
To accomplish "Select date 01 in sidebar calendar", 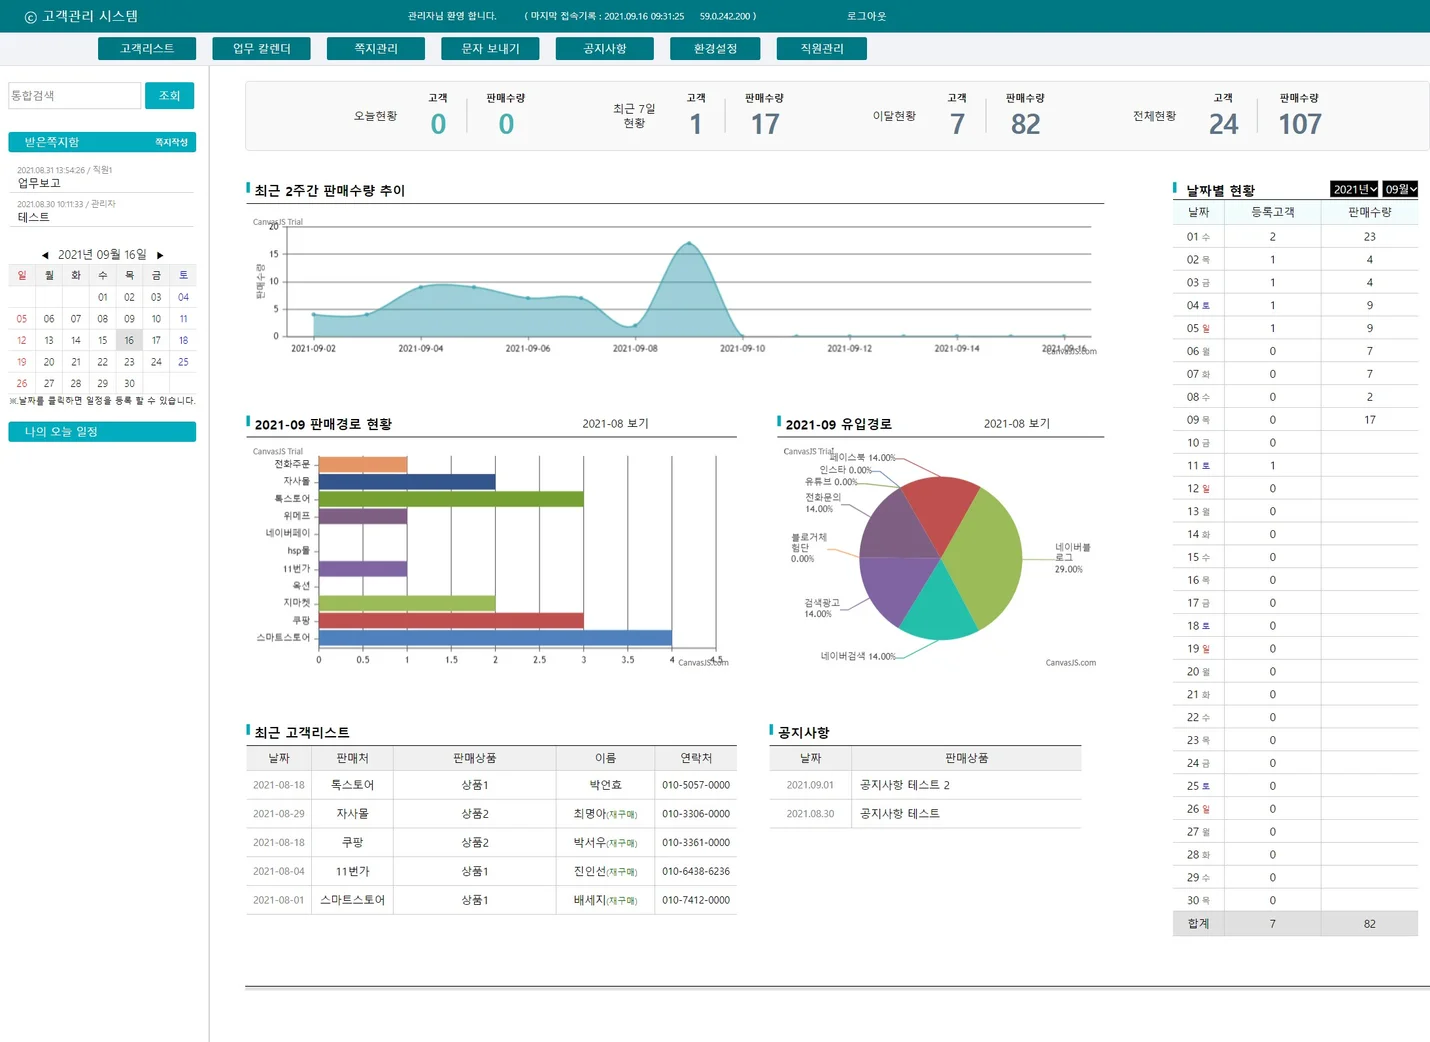I will (x=102, y=298).
